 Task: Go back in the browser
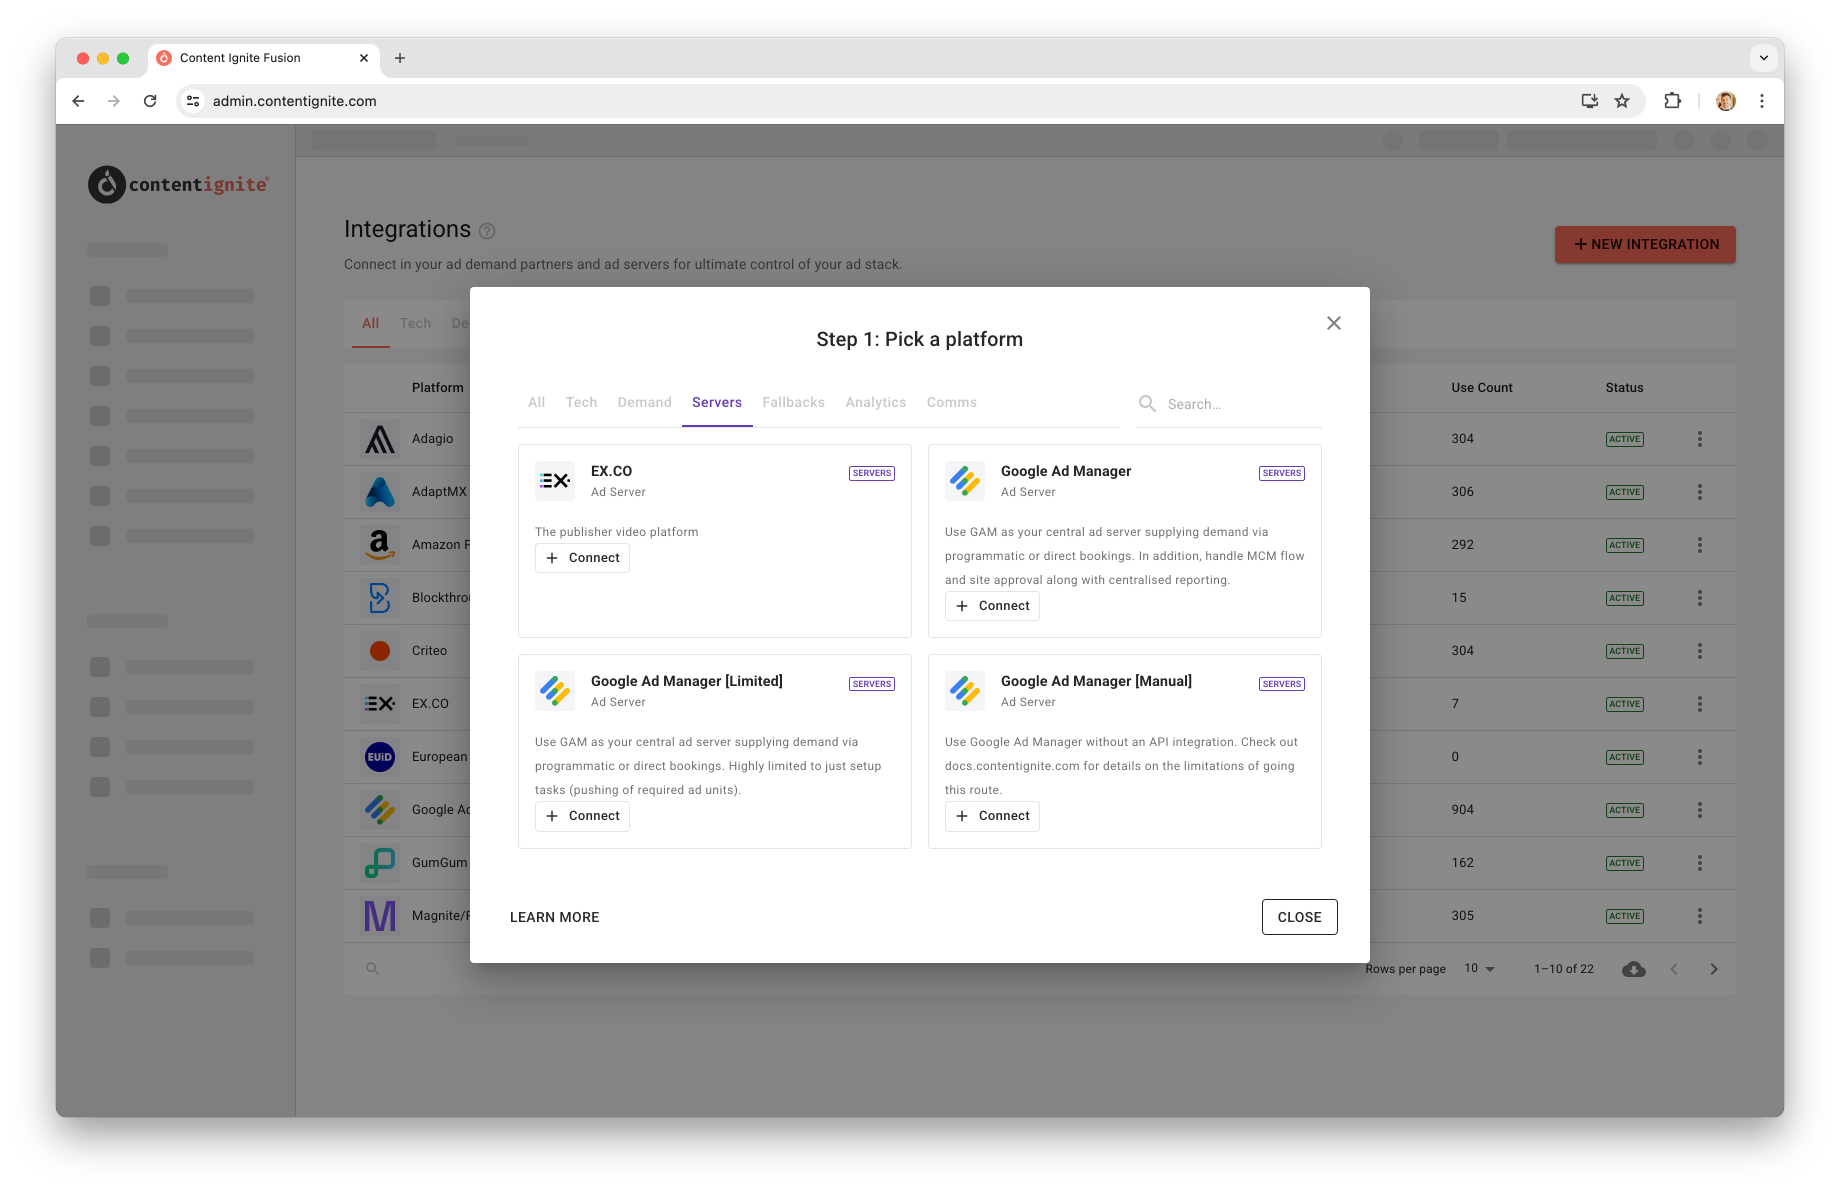pos(78,101)
